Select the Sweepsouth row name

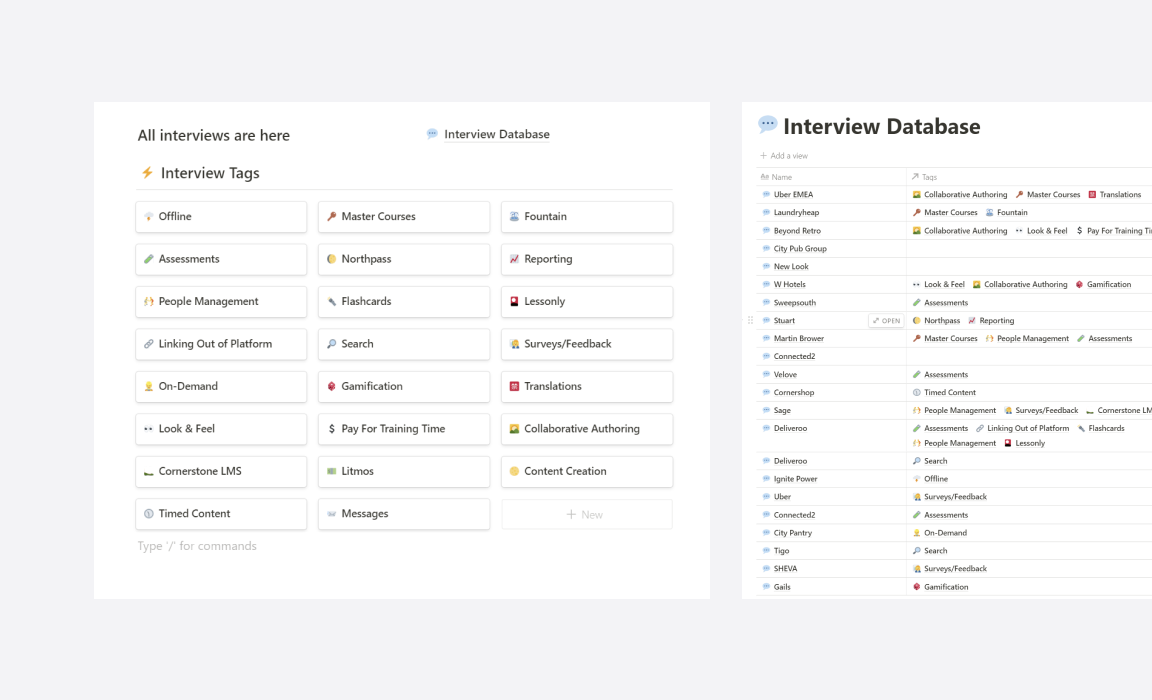(795, 303)
